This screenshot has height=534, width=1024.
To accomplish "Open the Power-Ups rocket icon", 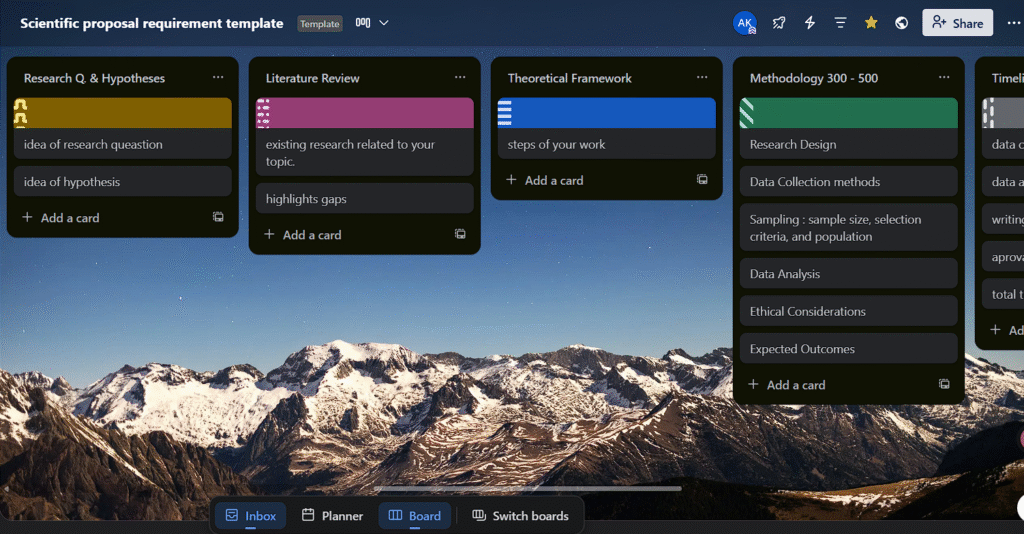I will point(779,23).
